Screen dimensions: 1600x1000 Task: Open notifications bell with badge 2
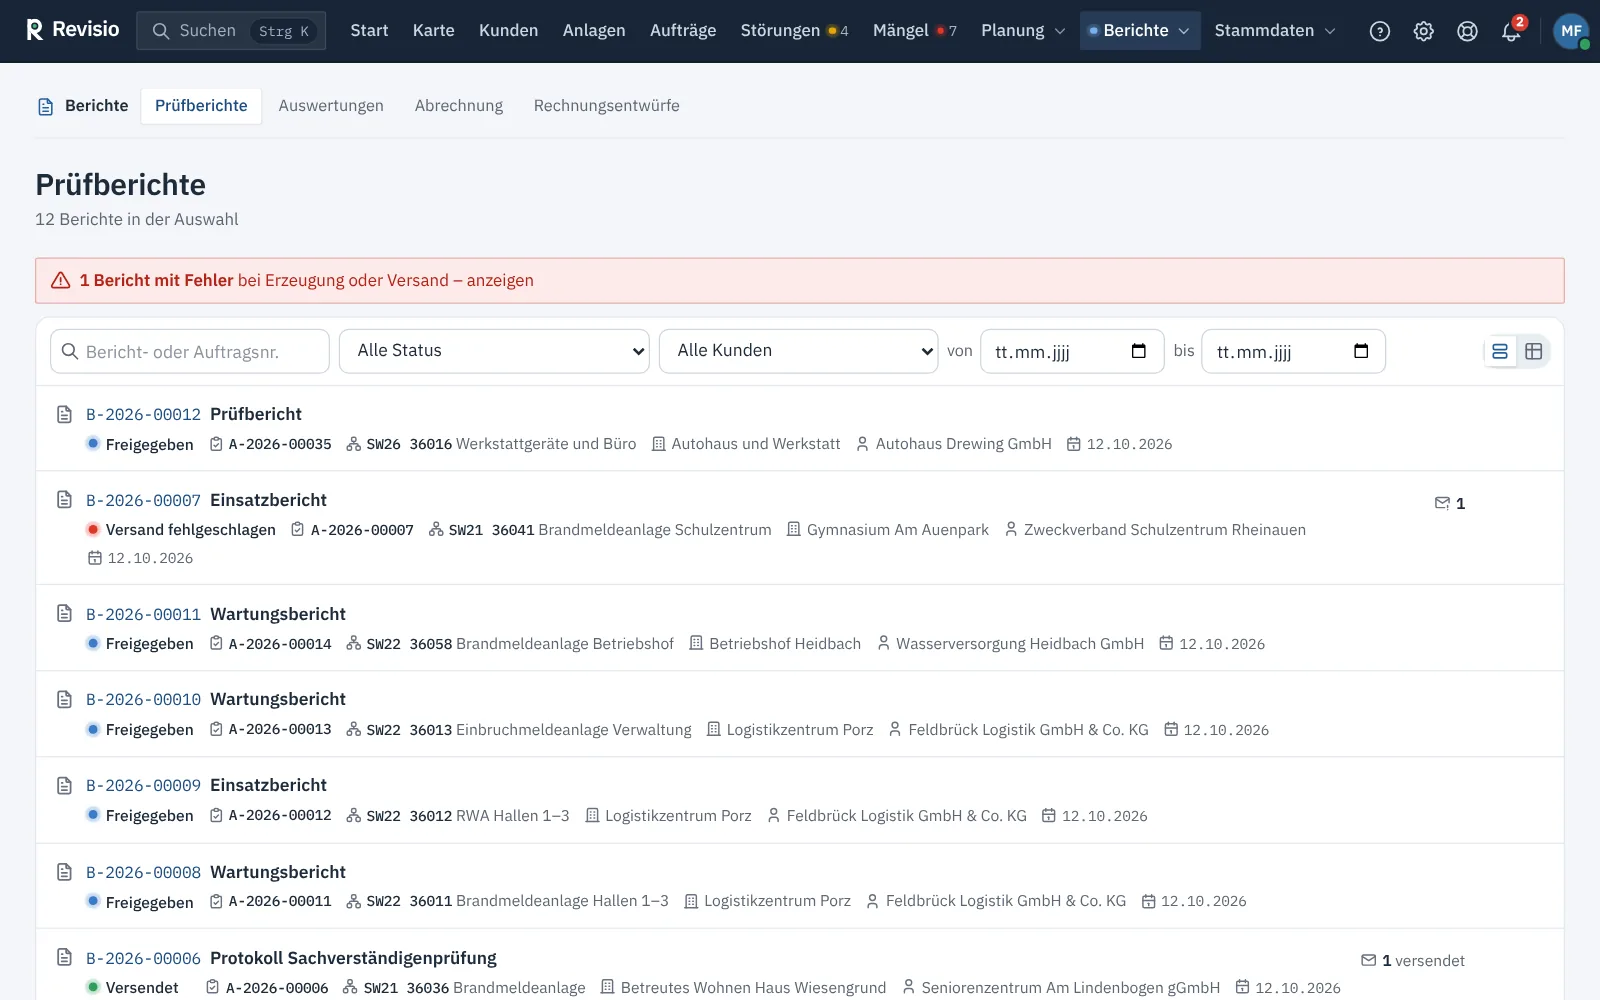[x=1512, y=31]
